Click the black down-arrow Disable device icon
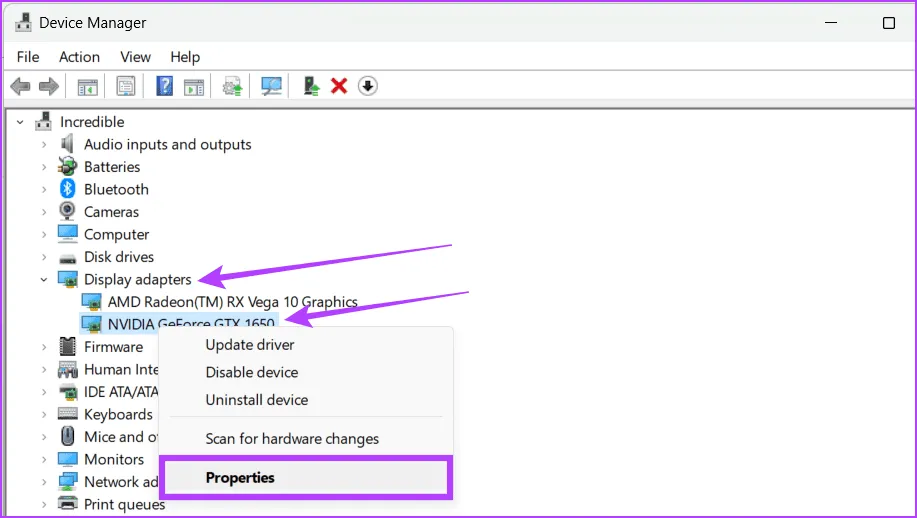This screenshot has height=518, width=917. point(368,87)
